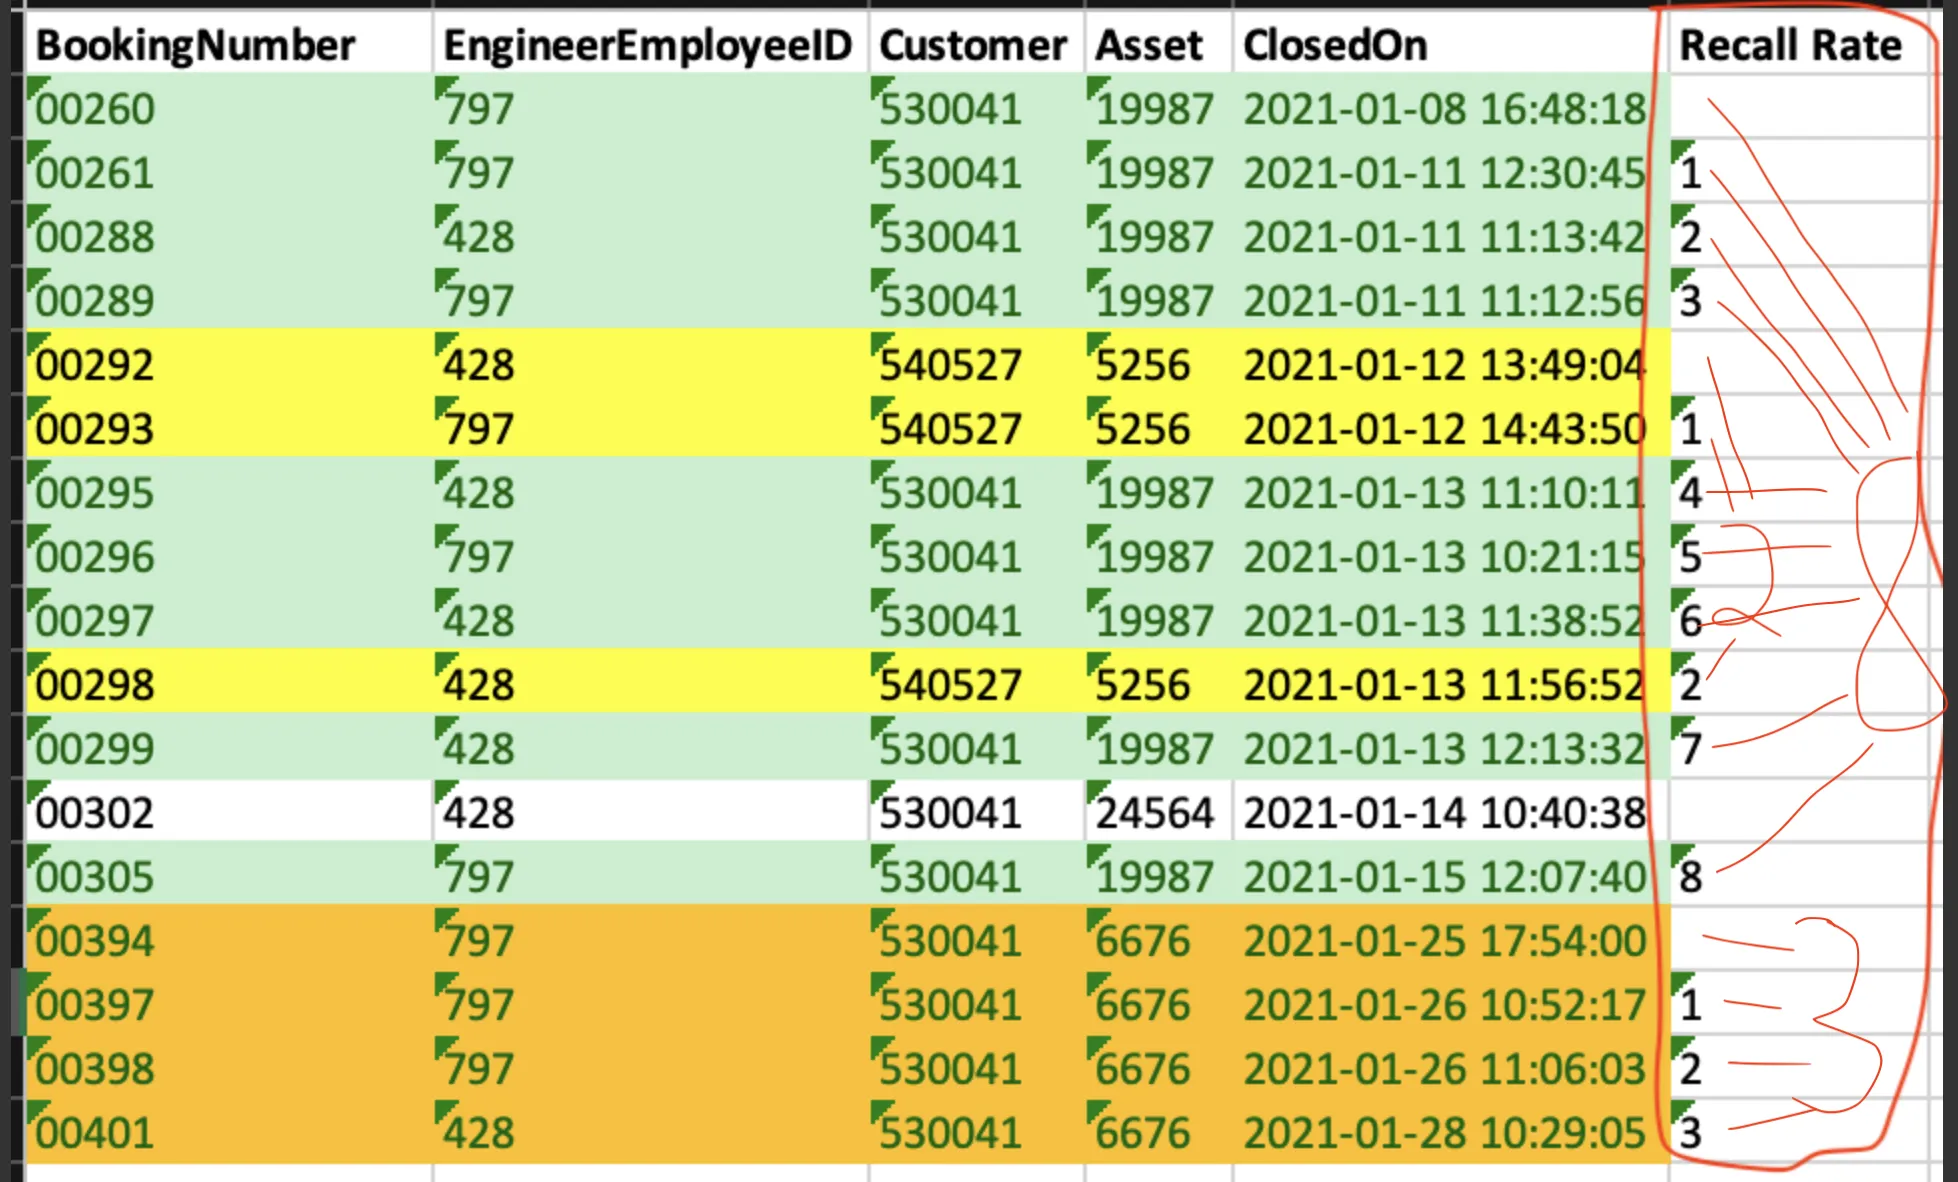Screen dimensions: 1958x1182
Task: Select the Asset header cell
Action: coord(1149,45)
